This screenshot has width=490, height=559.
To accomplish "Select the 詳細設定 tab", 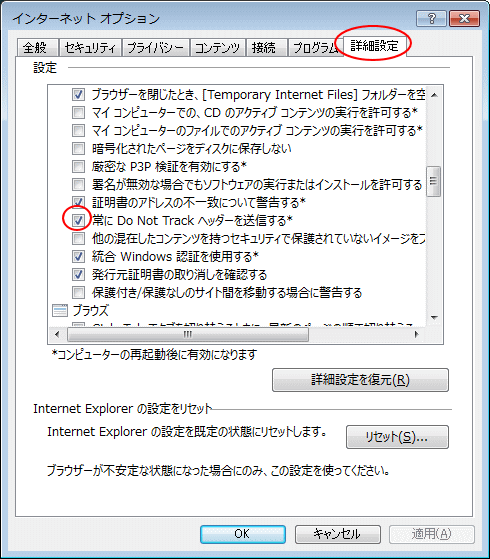I will point(374,46).
